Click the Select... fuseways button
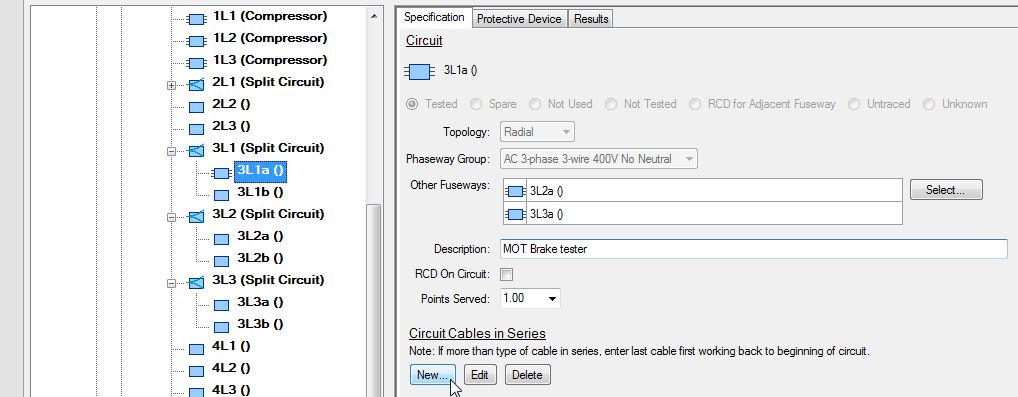Screen dimensions: 1018x397 pos(946,190)
